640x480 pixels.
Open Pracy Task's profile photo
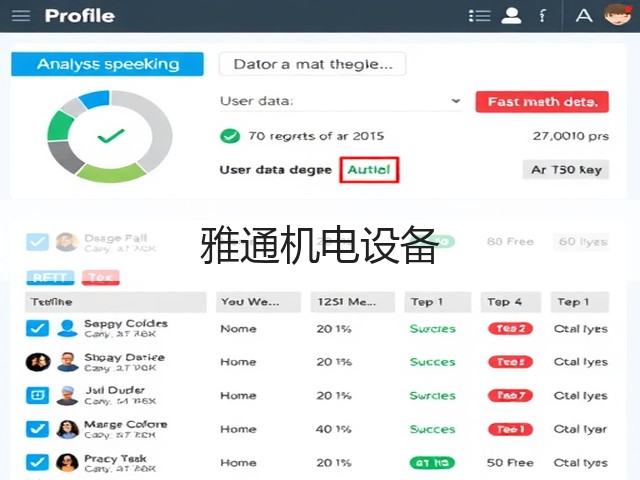point(67,463)
